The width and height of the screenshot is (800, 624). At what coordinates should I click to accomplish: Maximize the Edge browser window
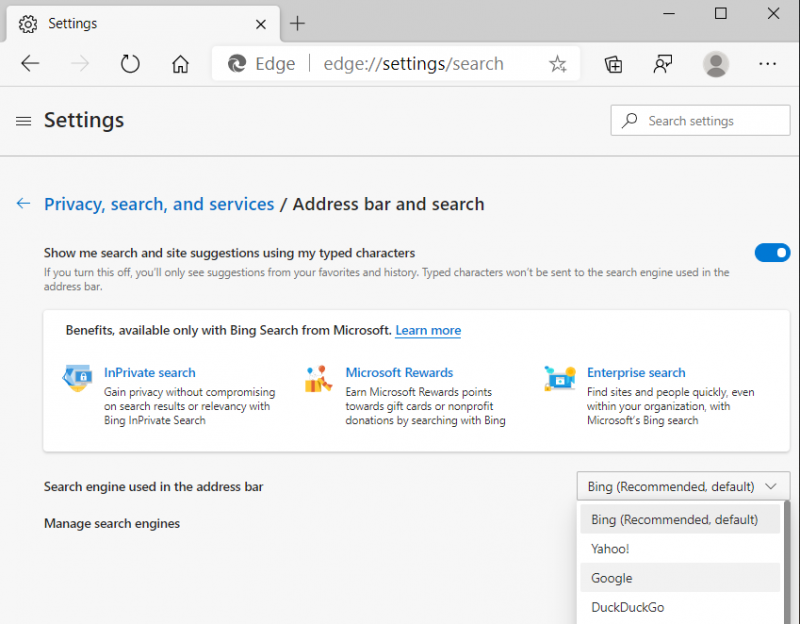[720, 13]
